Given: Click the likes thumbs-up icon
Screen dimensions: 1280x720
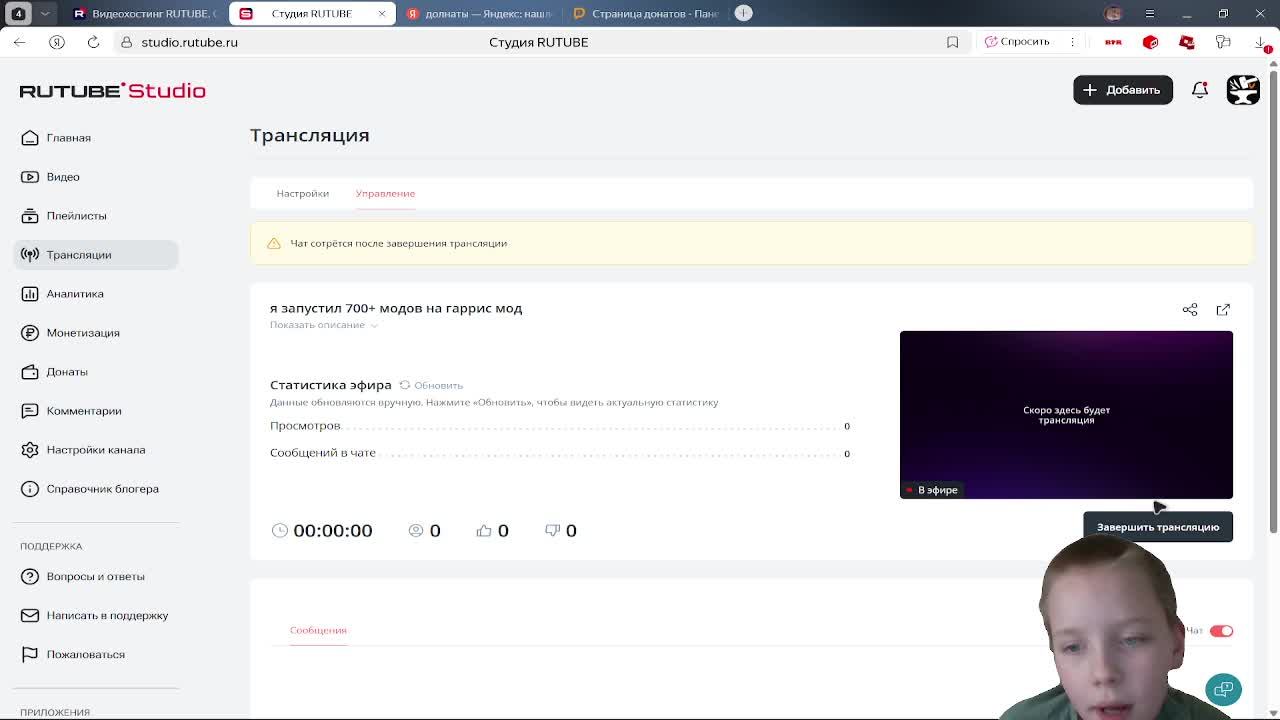Looking at the screenshot, I should [x=484, y=530].
